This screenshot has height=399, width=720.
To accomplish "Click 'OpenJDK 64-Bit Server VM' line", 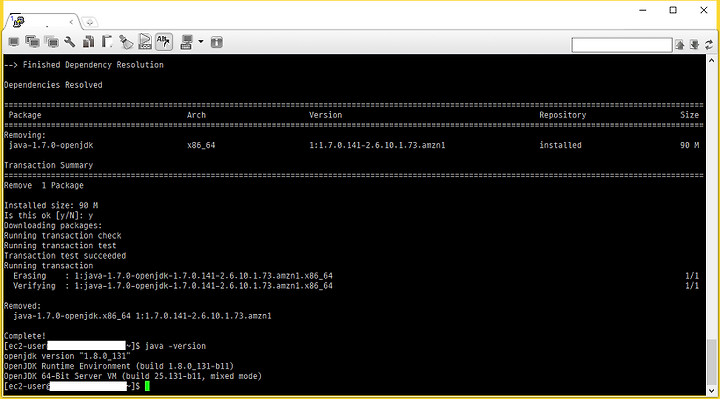I will click(133, 377).
